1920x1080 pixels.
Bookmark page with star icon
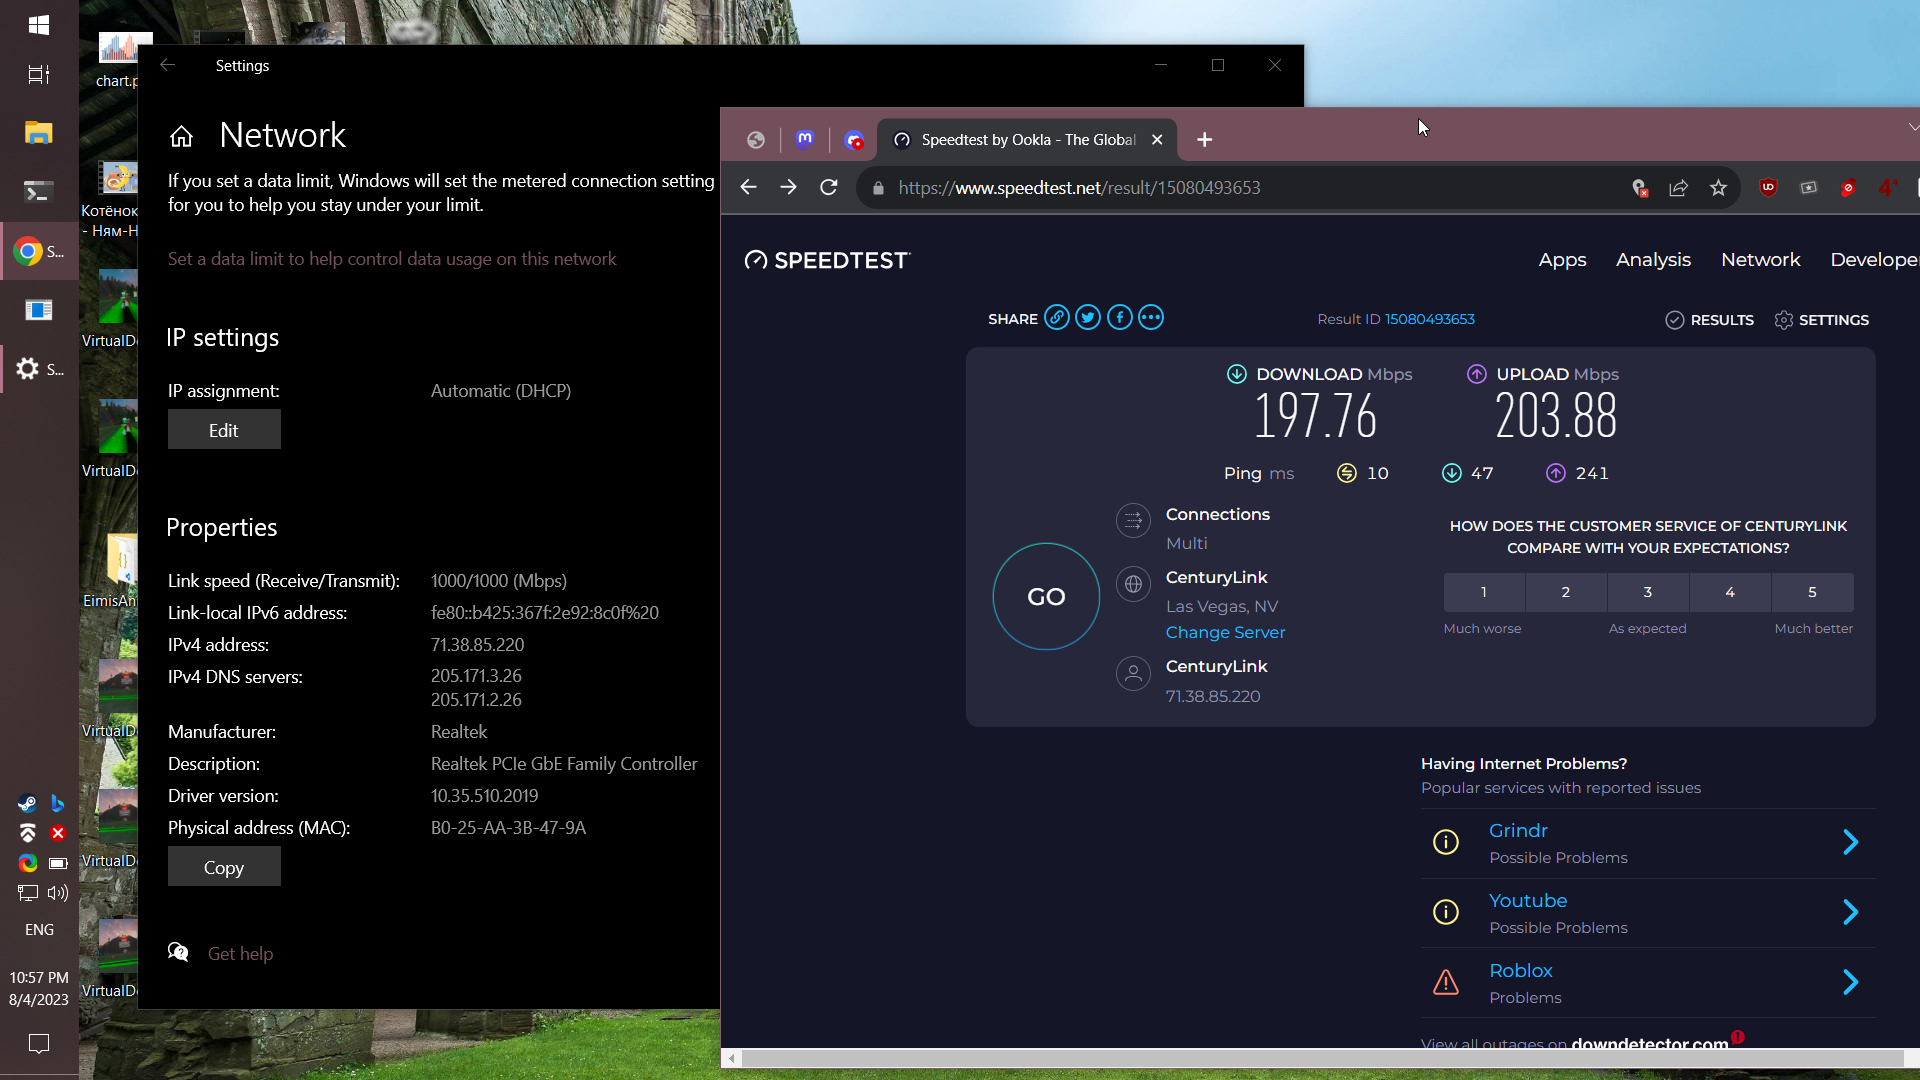tap(1718, 188)
